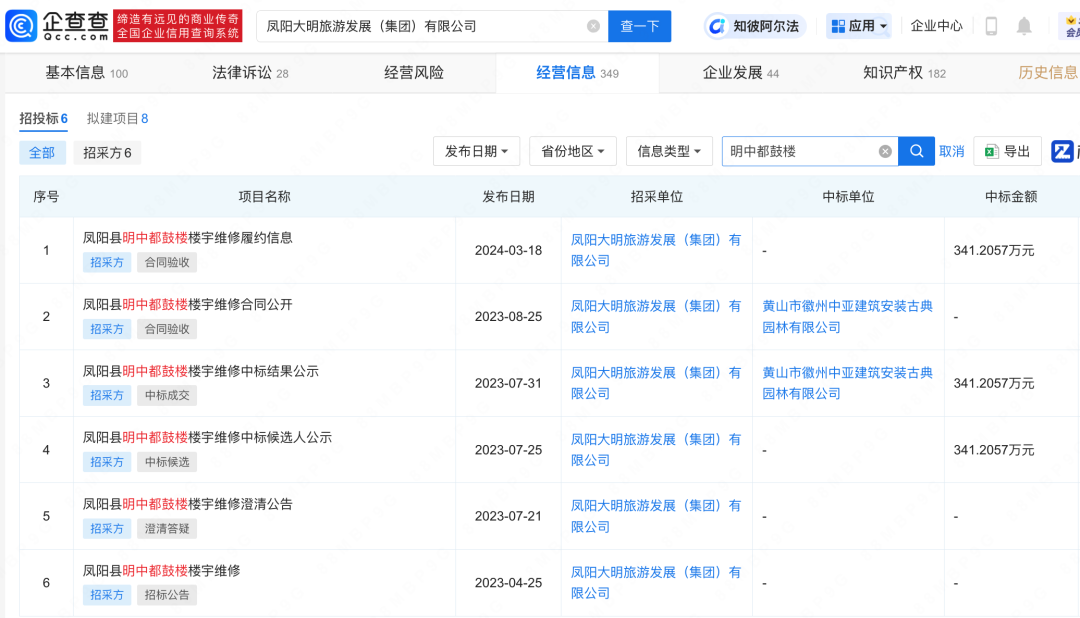This screenshot has width=1080, height=618.
Task: Expand the 省份地区 filter dropdown
Action: pyautogui.click(x=572, y=152)
